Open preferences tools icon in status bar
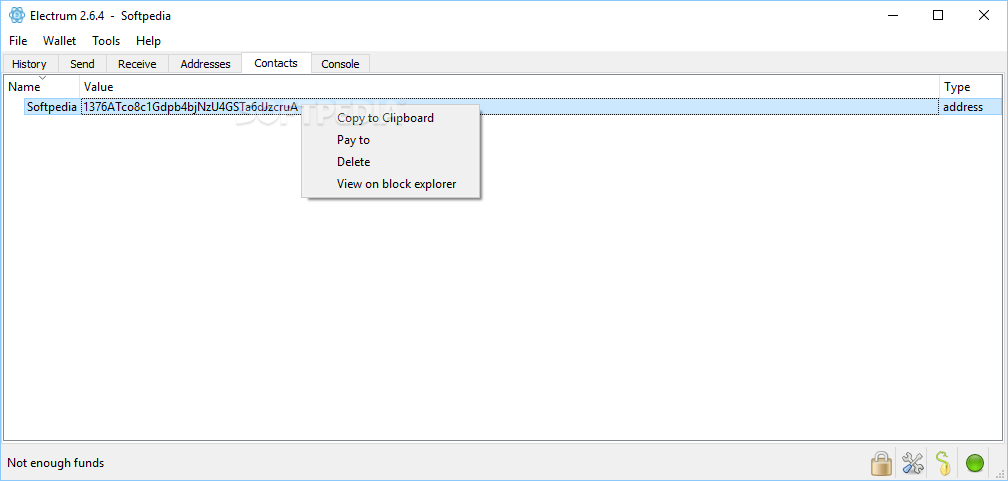Viewport: 1008px width, 481px height. point(912,462)
